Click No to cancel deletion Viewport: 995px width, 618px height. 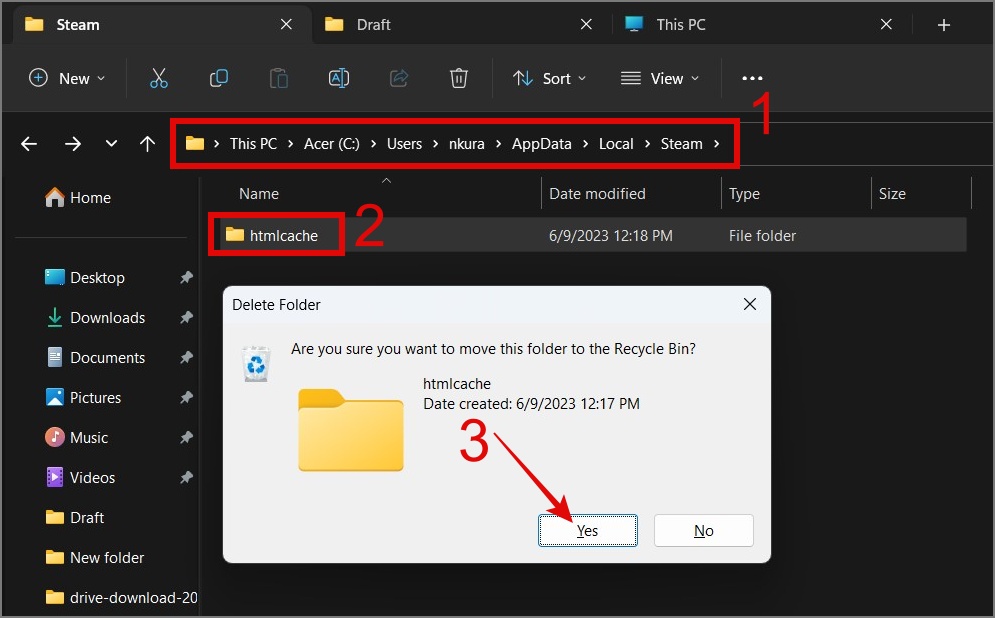[x=704, y=530]
